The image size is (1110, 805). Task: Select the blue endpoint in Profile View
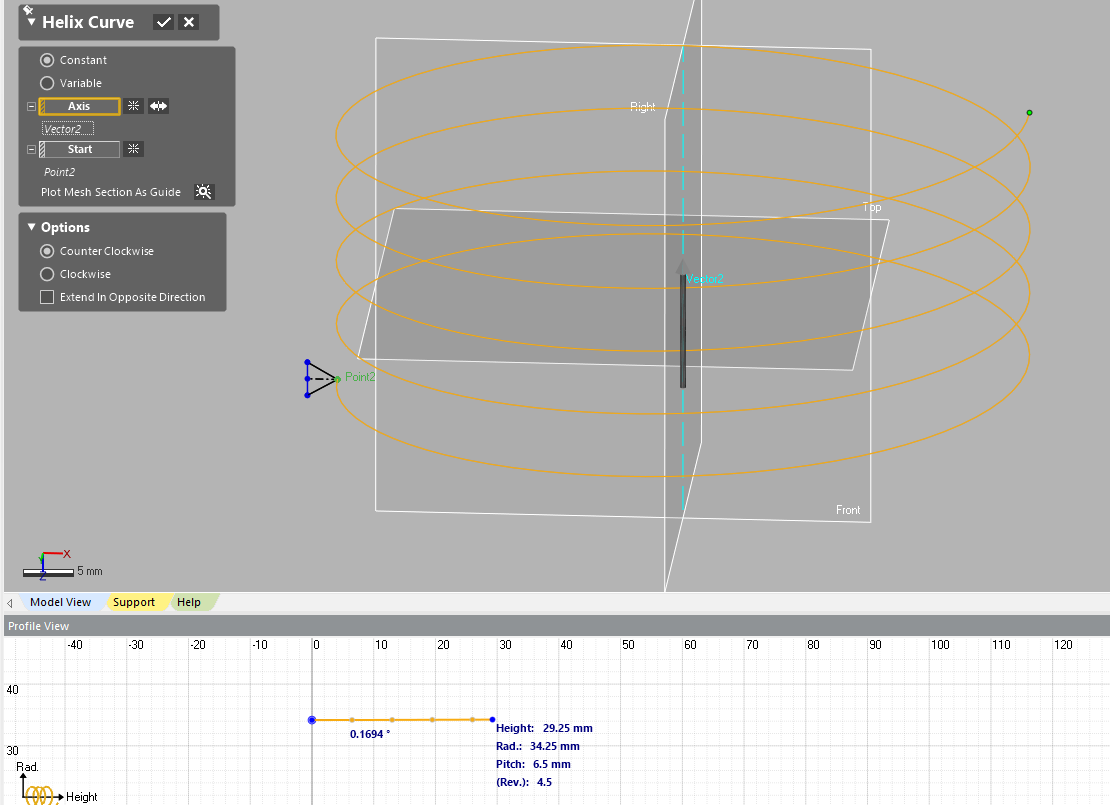pos(312,719)
